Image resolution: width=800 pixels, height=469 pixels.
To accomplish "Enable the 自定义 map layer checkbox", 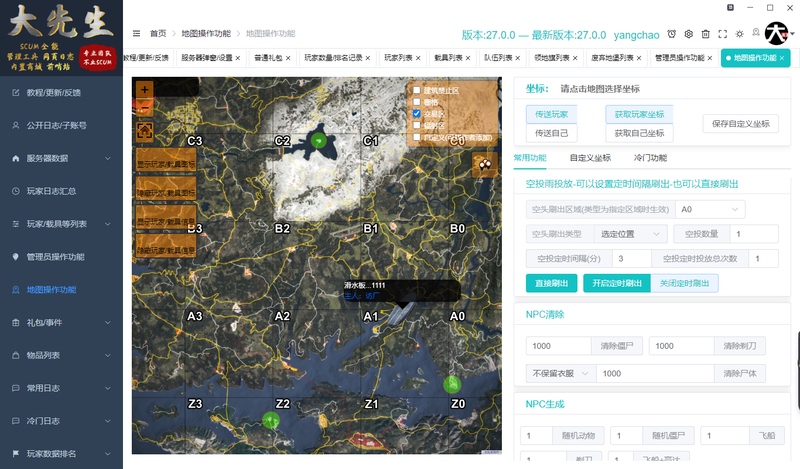I will point(417,137).
